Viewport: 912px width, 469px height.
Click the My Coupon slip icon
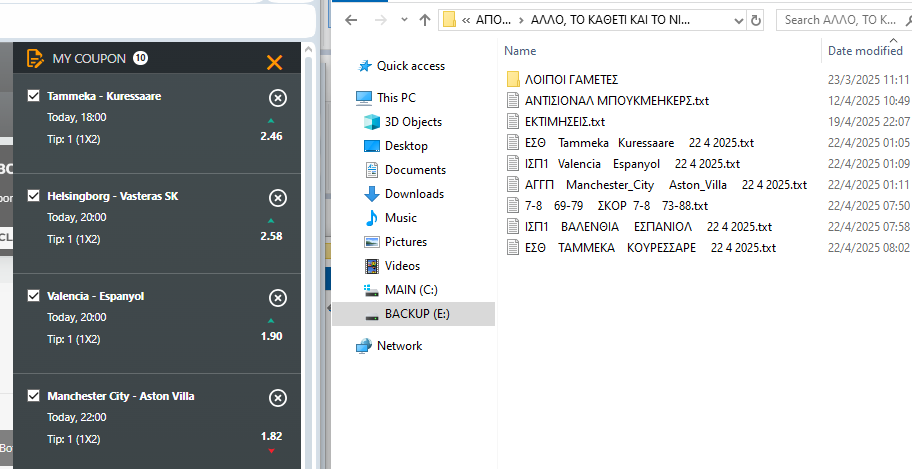coord(35,59)
